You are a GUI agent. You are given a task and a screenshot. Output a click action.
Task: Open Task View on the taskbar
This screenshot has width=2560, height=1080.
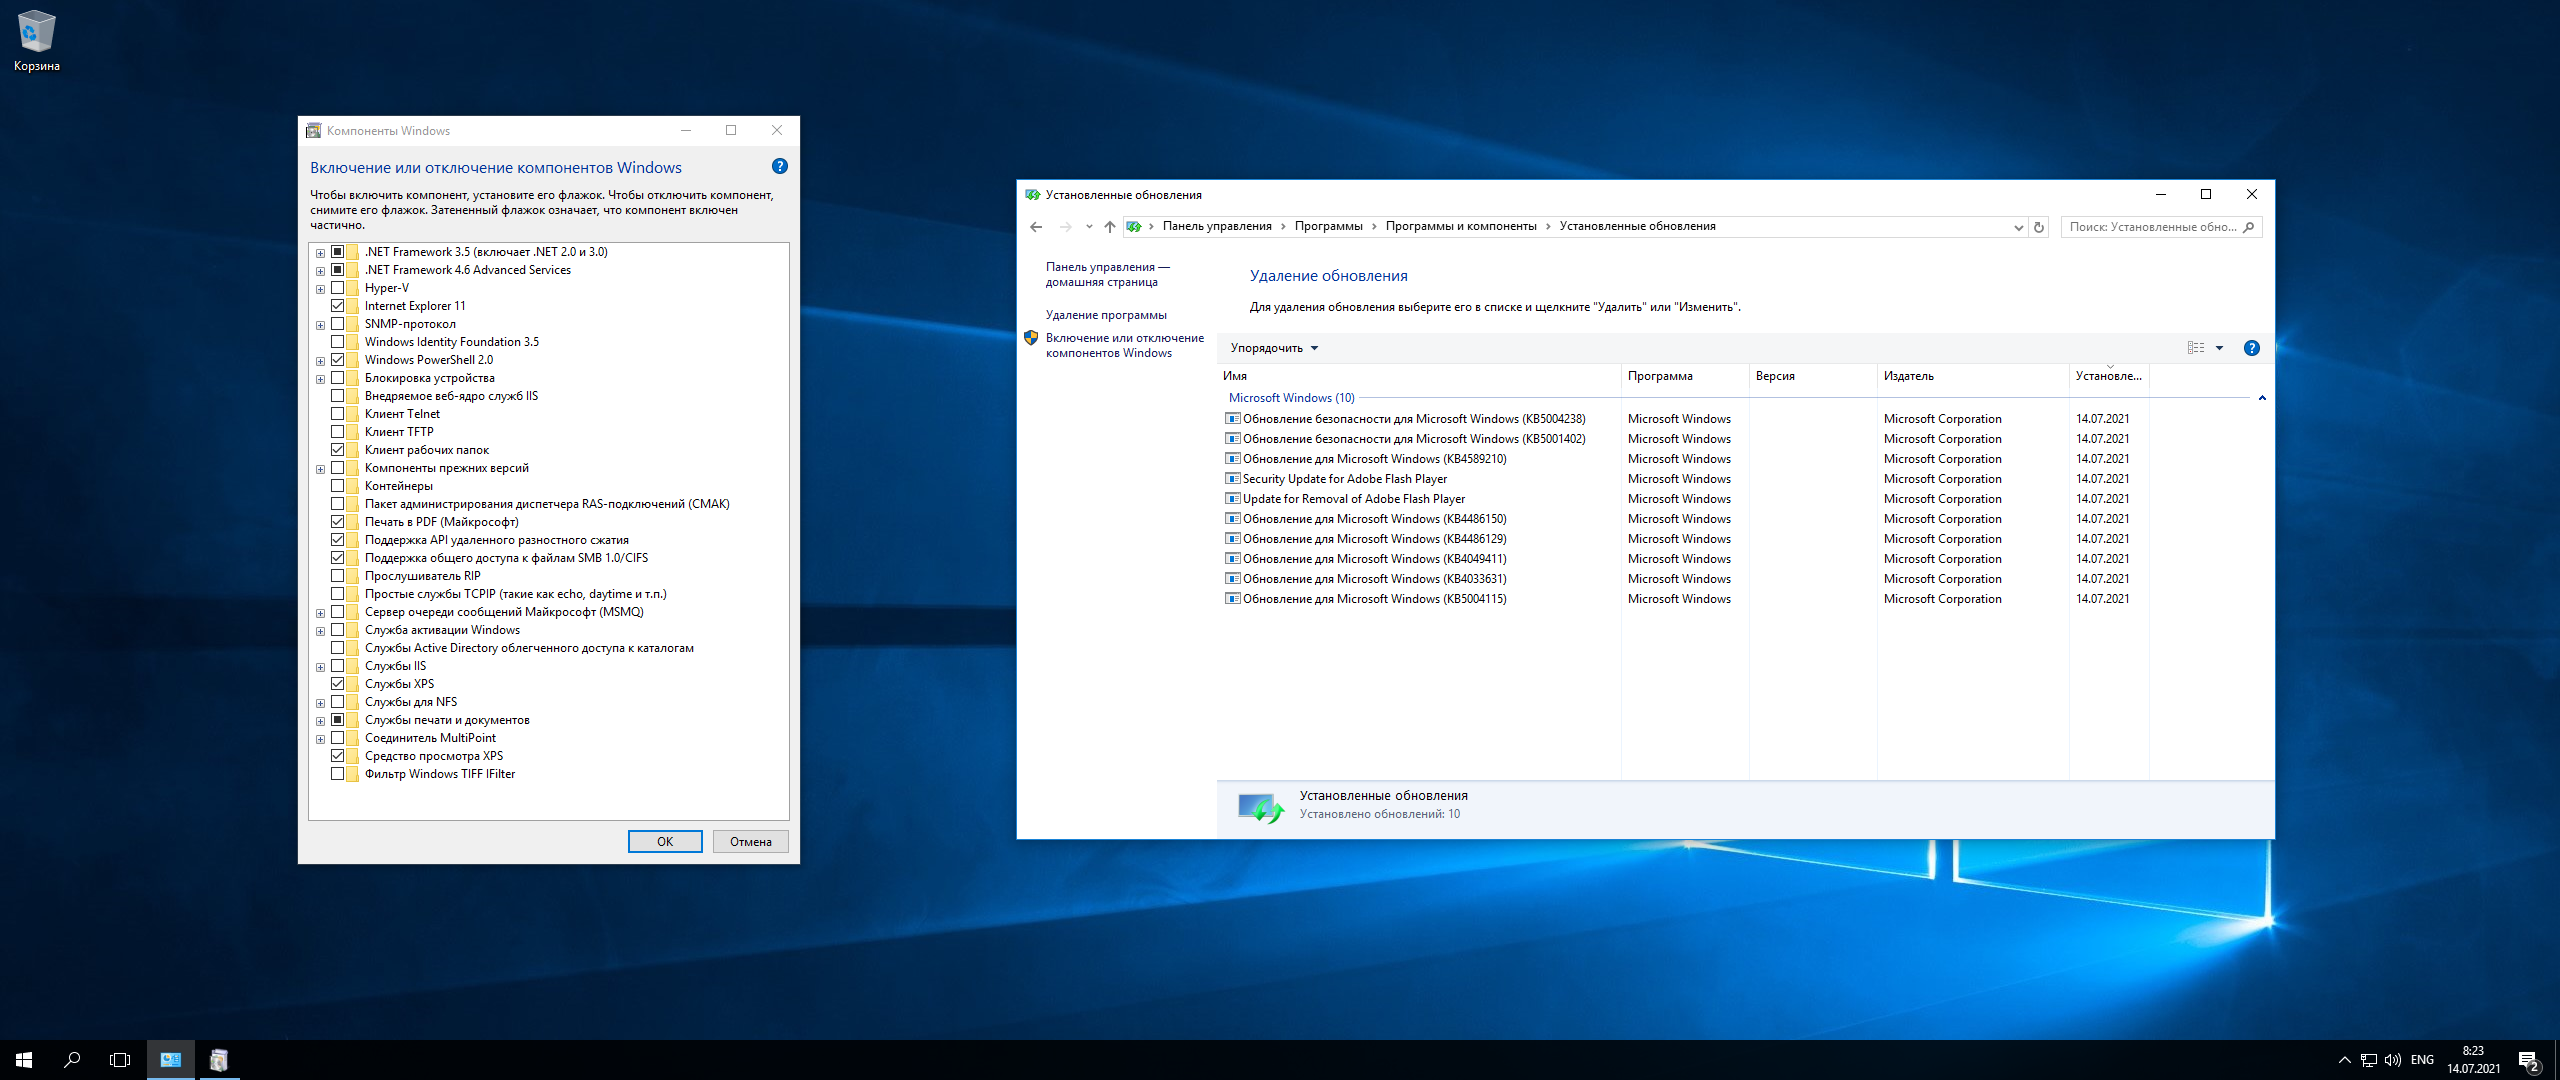(x=120, y=1060)
